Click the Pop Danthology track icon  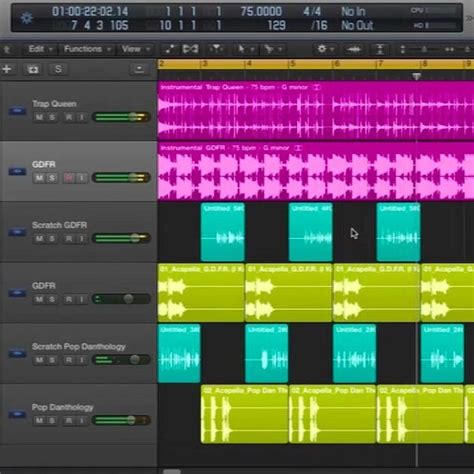coord(17,414)
